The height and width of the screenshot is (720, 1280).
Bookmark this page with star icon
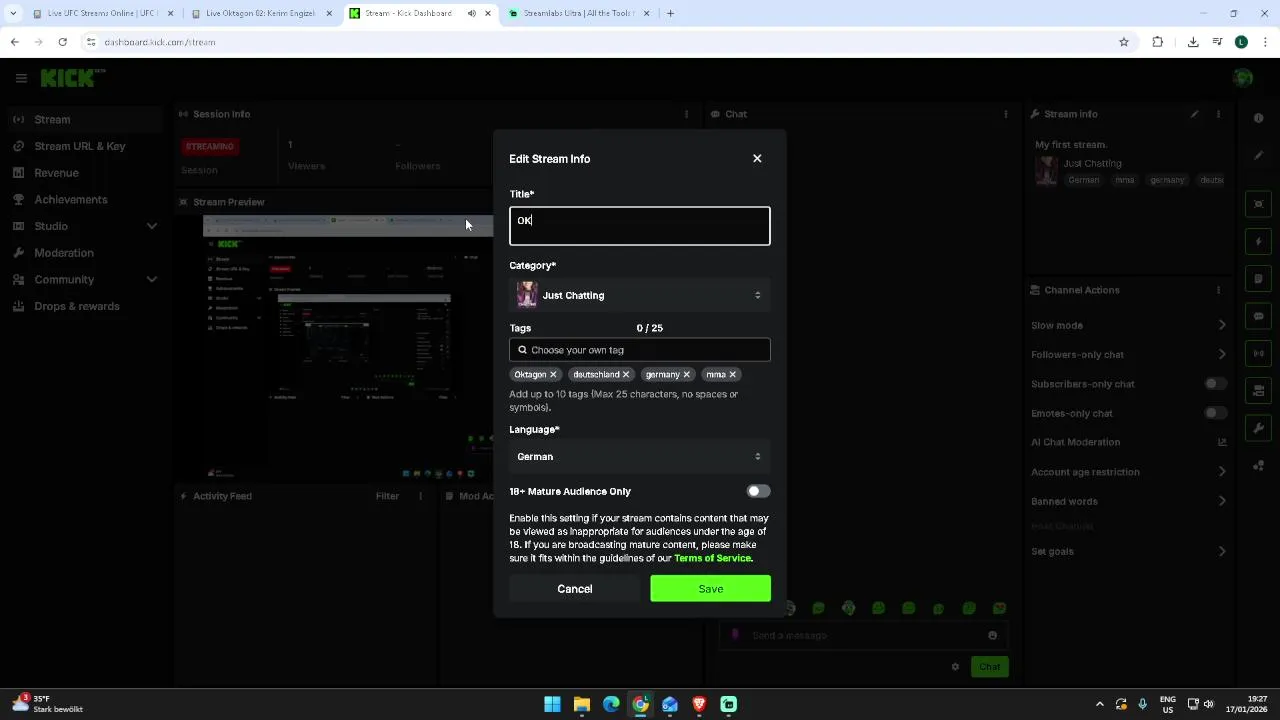point(1124,42)
